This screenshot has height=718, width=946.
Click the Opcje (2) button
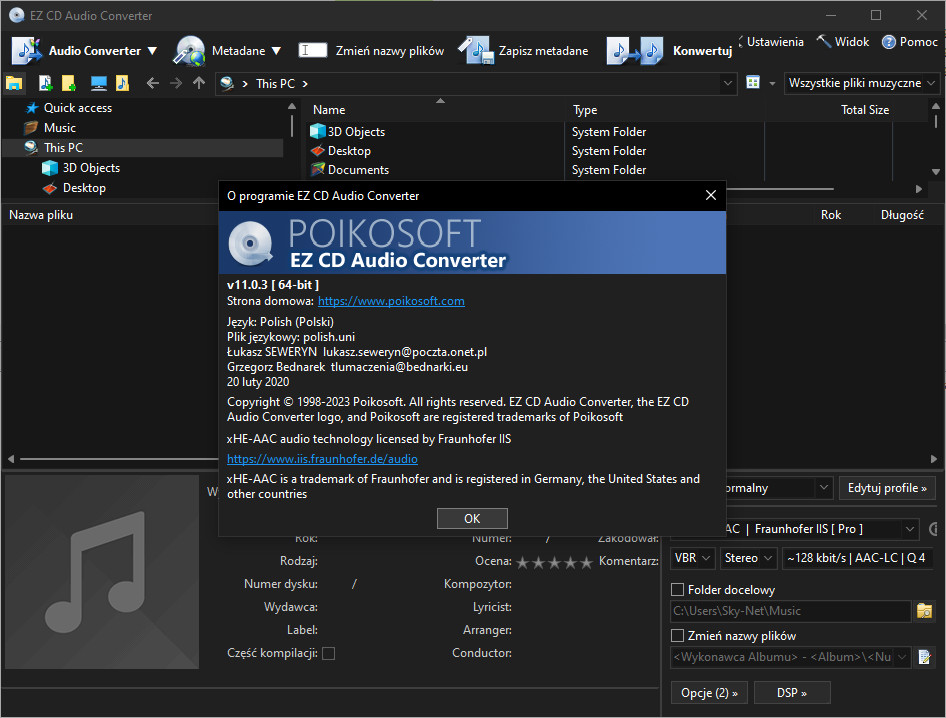709,693
